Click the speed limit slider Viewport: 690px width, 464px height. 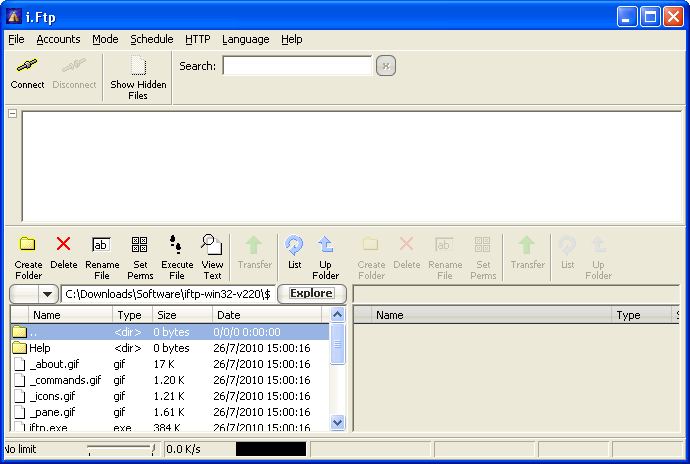121,449
